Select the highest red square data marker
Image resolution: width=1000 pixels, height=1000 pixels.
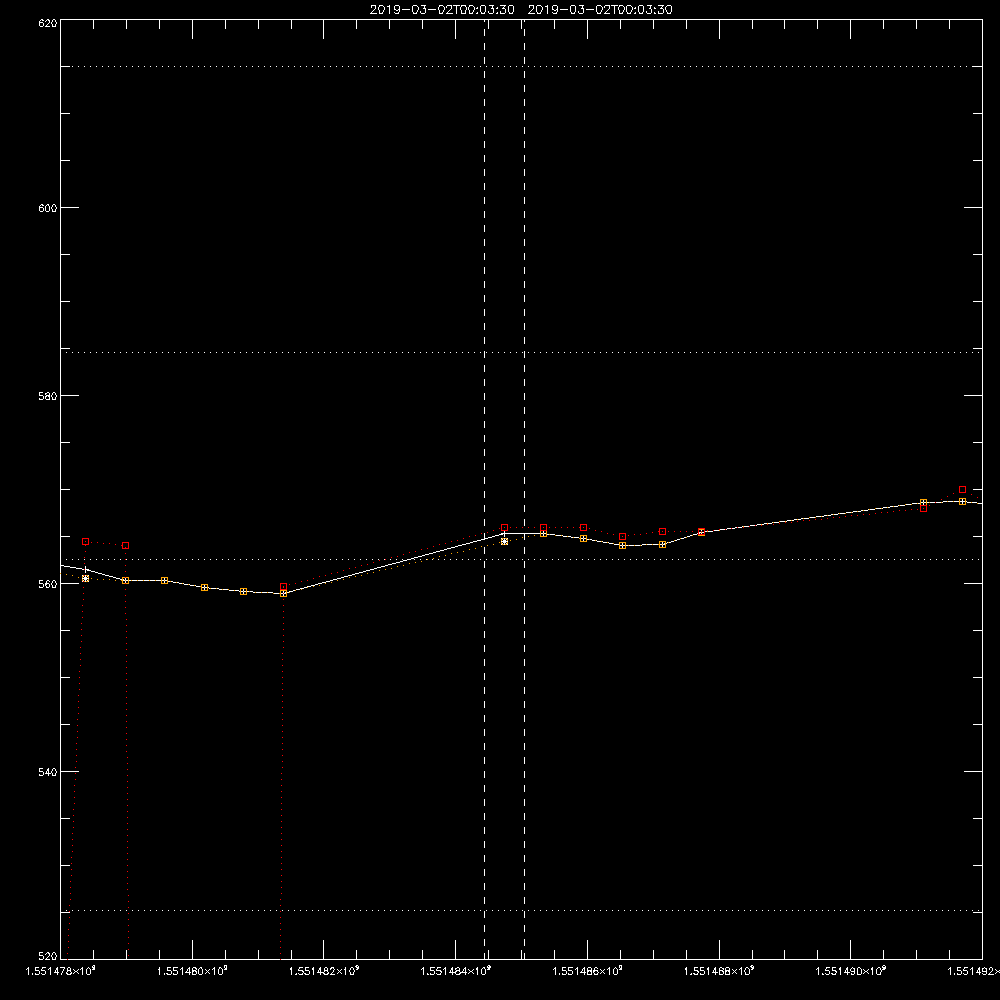click(962, 490)
